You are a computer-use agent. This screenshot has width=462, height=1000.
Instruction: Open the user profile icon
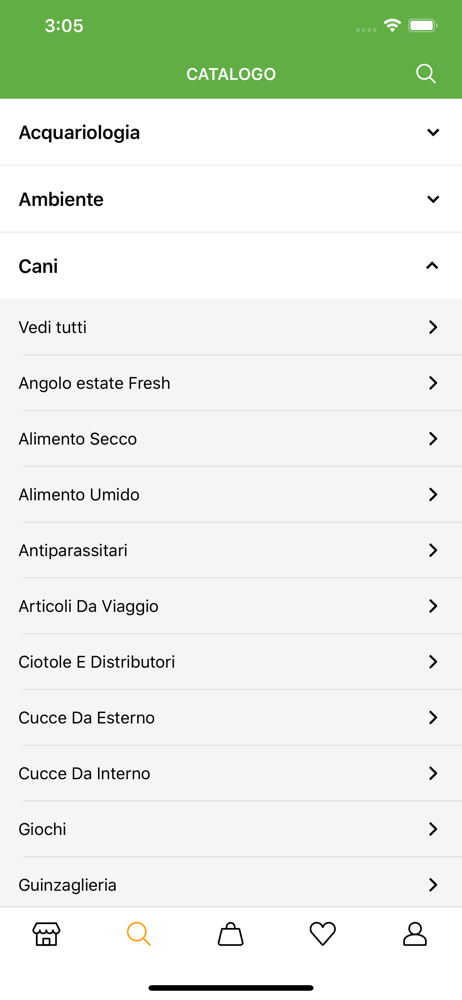415,934
